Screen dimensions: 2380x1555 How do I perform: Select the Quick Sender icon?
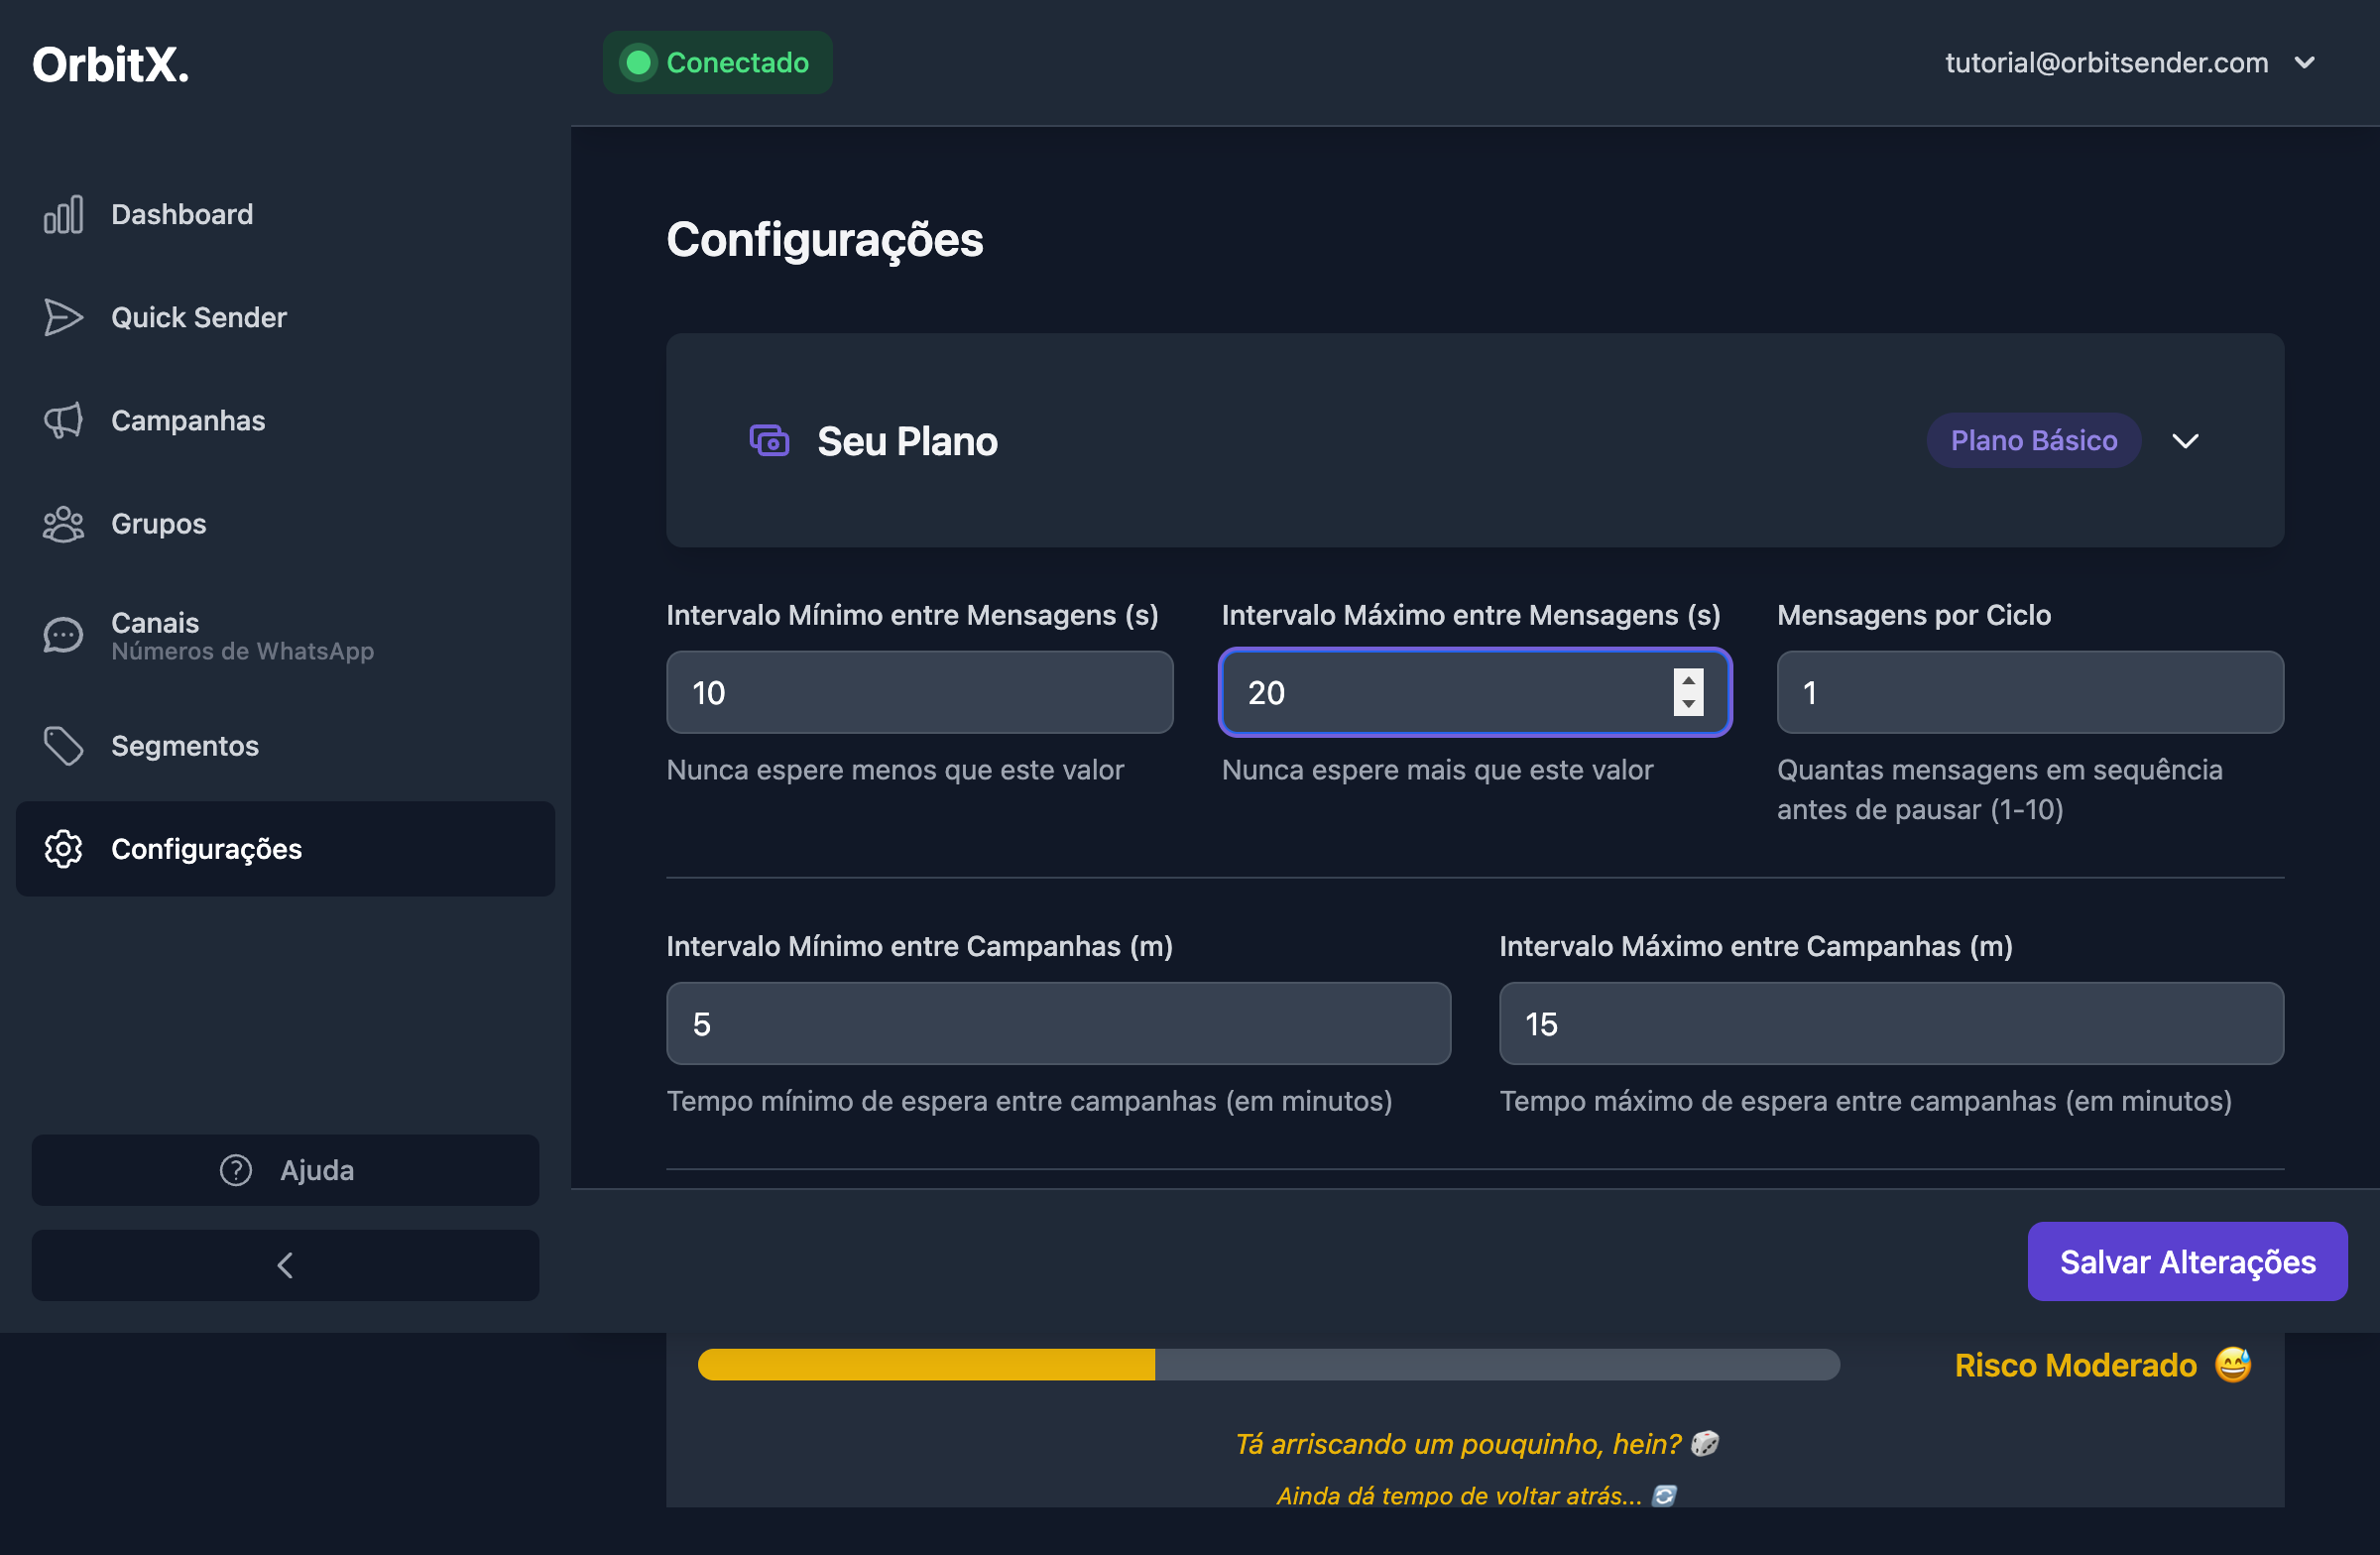click(63, 317)
